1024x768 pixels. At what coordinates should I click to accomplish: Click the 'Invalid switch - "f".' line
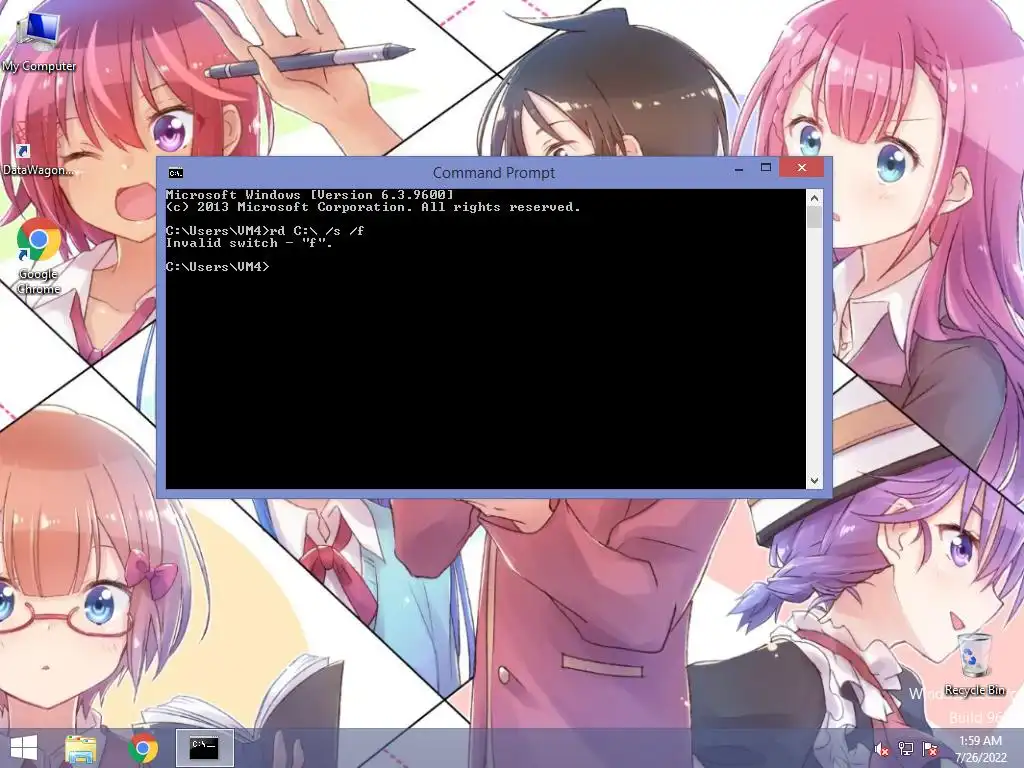coord(249,243)
